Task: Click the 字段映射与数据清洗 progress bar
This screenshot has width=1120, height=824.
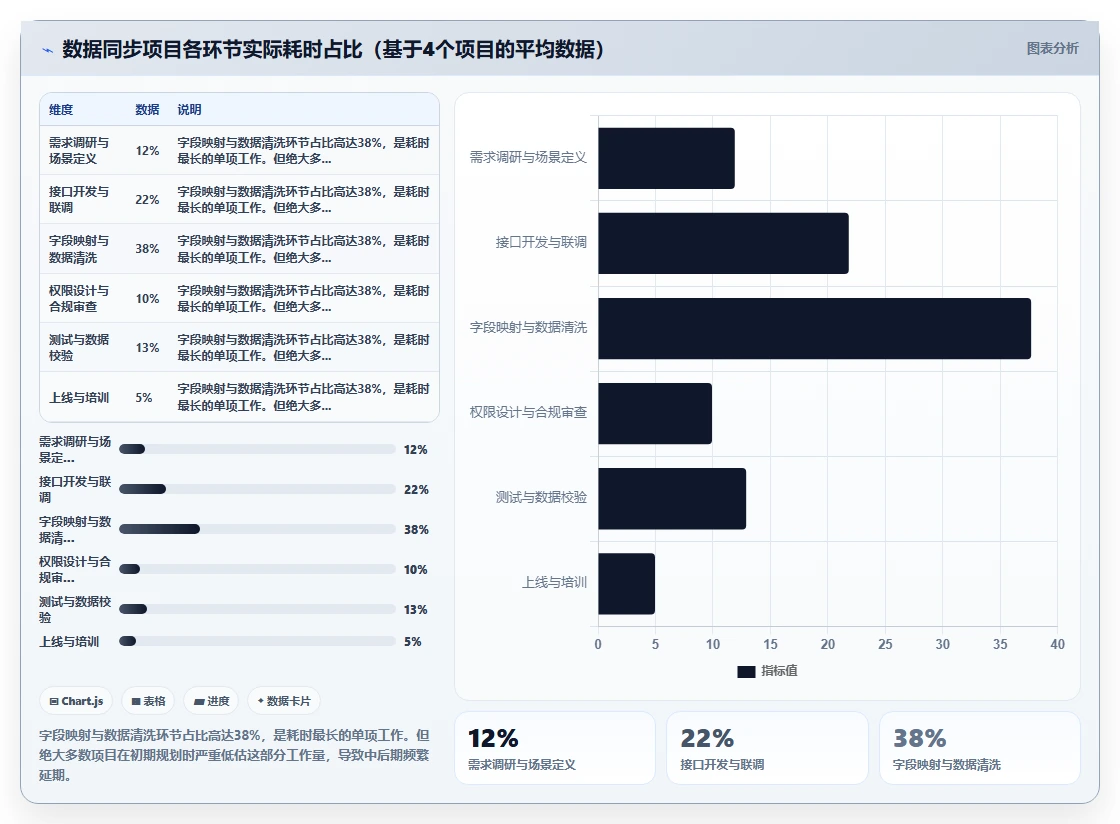Action: (257, 529)
